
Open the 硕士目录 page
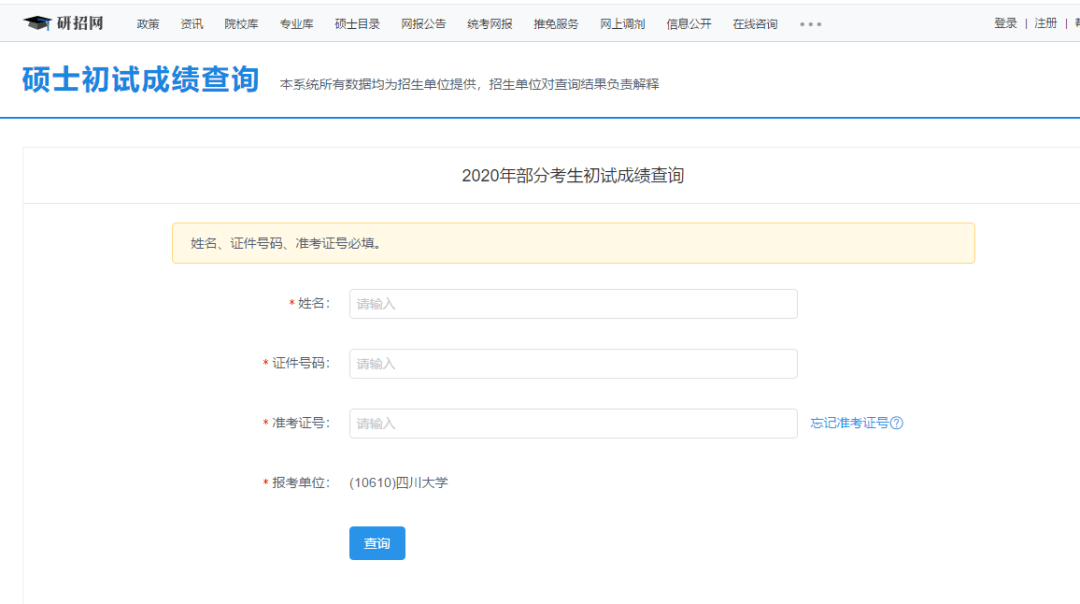[357, 24]
